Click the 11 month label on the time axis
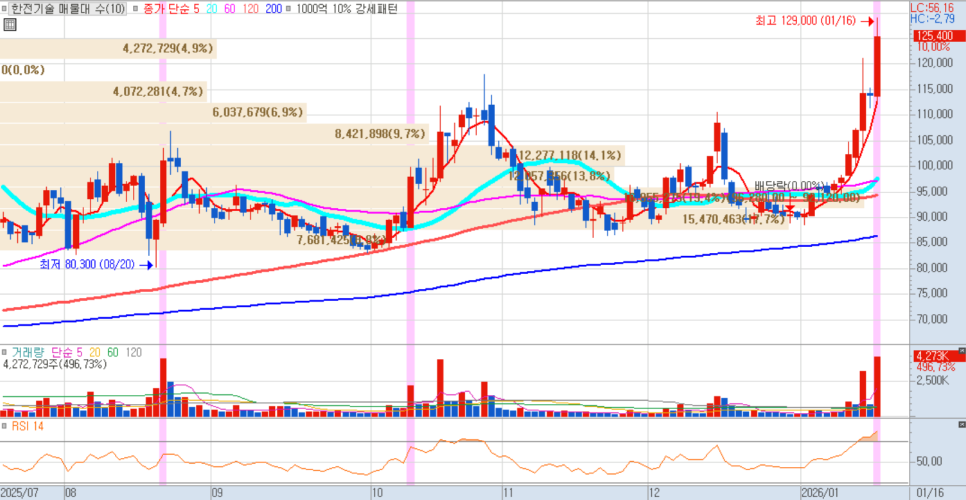Viewport: 966px width, 500px height. point(509,493)
